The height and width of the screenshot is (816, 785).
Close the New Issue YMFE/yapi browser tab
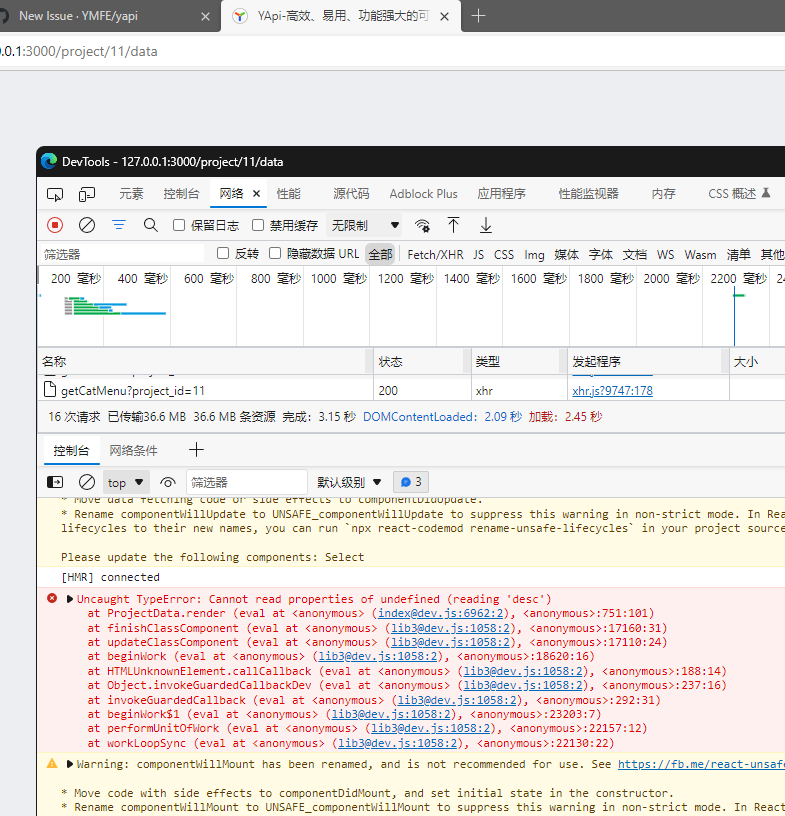point(206,17)
